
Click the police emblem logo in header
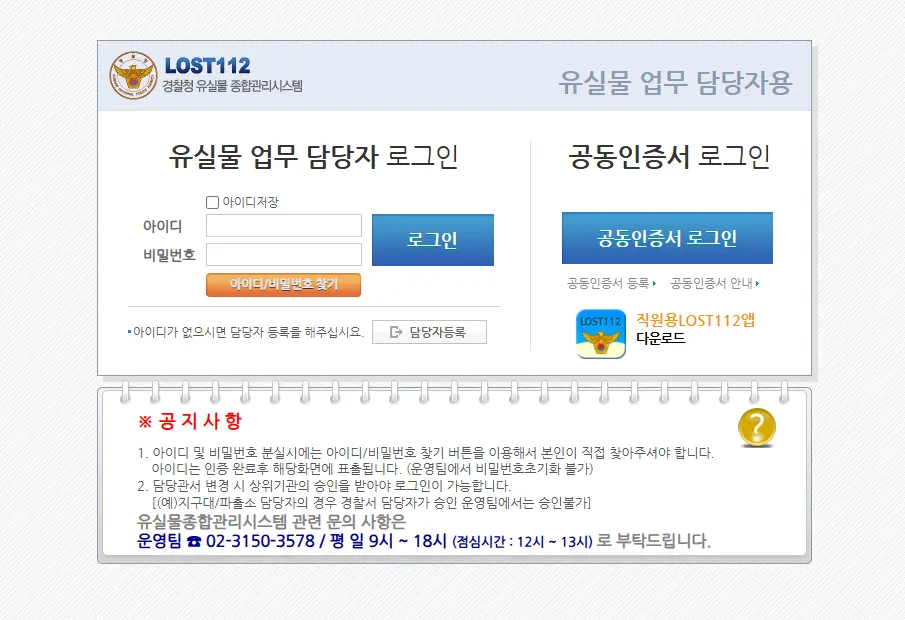tap(133, 75)
